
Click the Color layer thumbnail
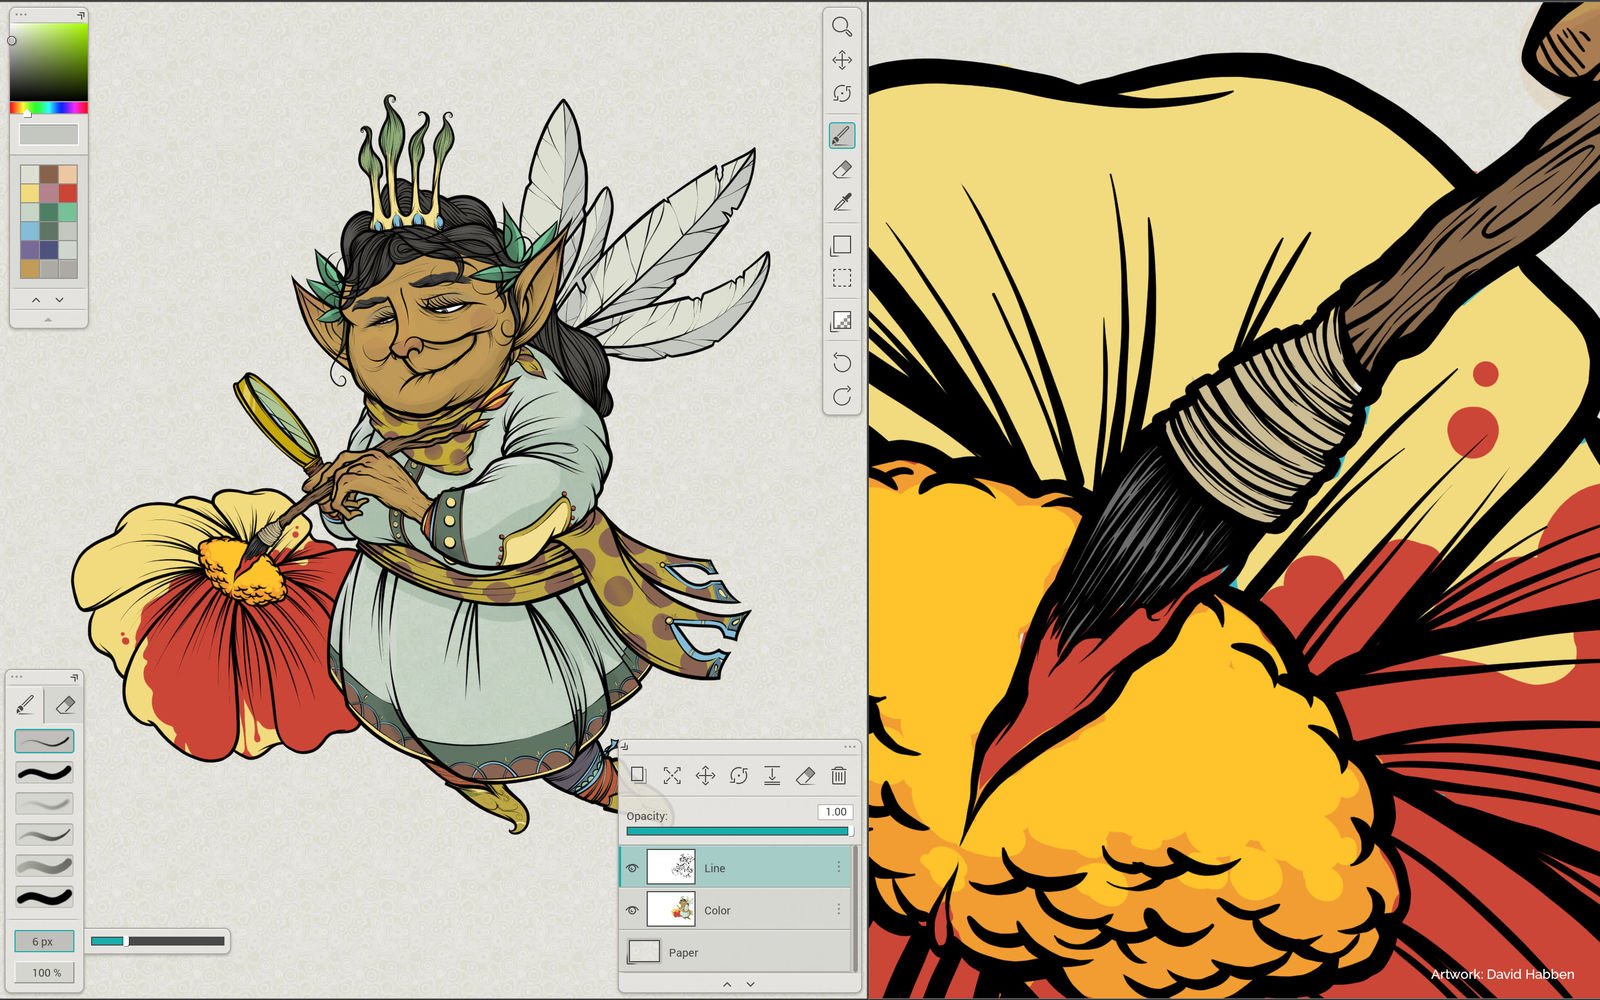(x=671, y=909)
